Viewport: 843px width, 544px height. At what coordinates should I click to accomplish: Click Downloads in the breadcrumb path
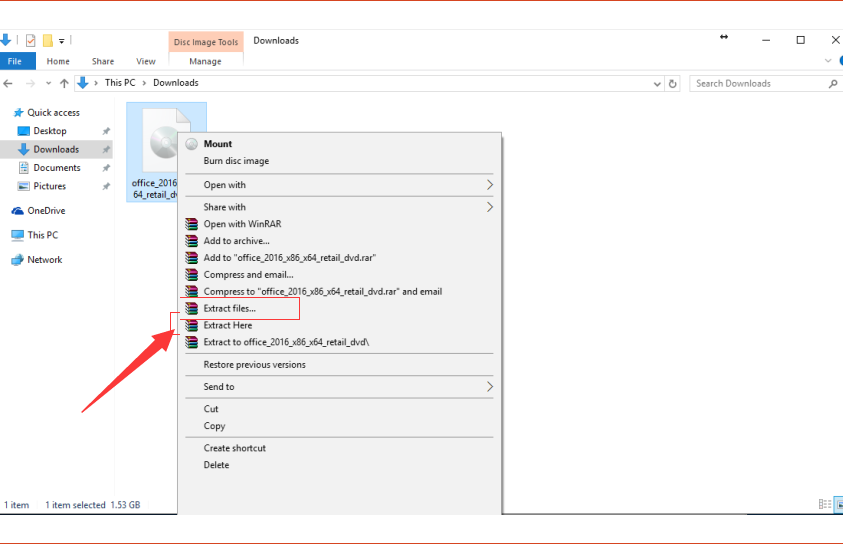[175, 83]
